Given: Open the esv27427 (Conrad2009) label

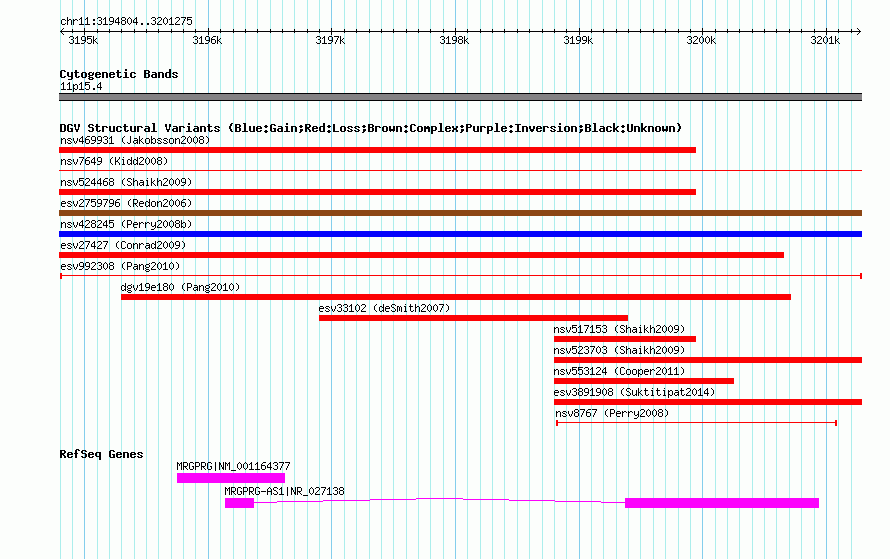Looking at the screenshot, I should click(x=123, y=245).
